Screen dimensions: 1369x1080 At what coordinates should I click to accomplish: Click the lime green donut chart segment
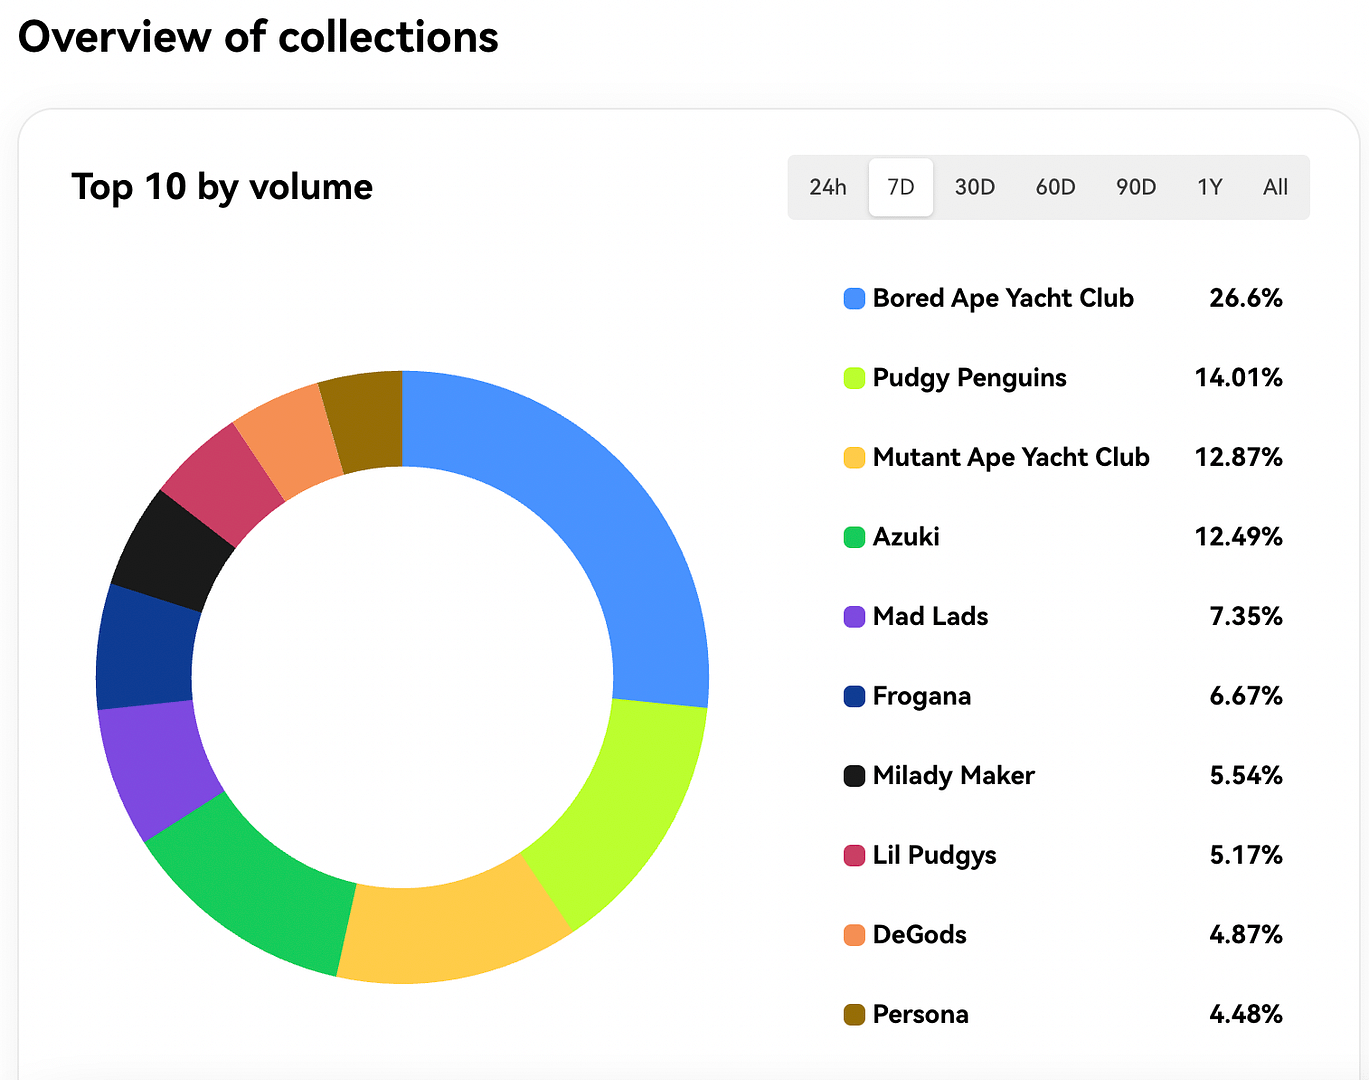click(x=620, y=800)
